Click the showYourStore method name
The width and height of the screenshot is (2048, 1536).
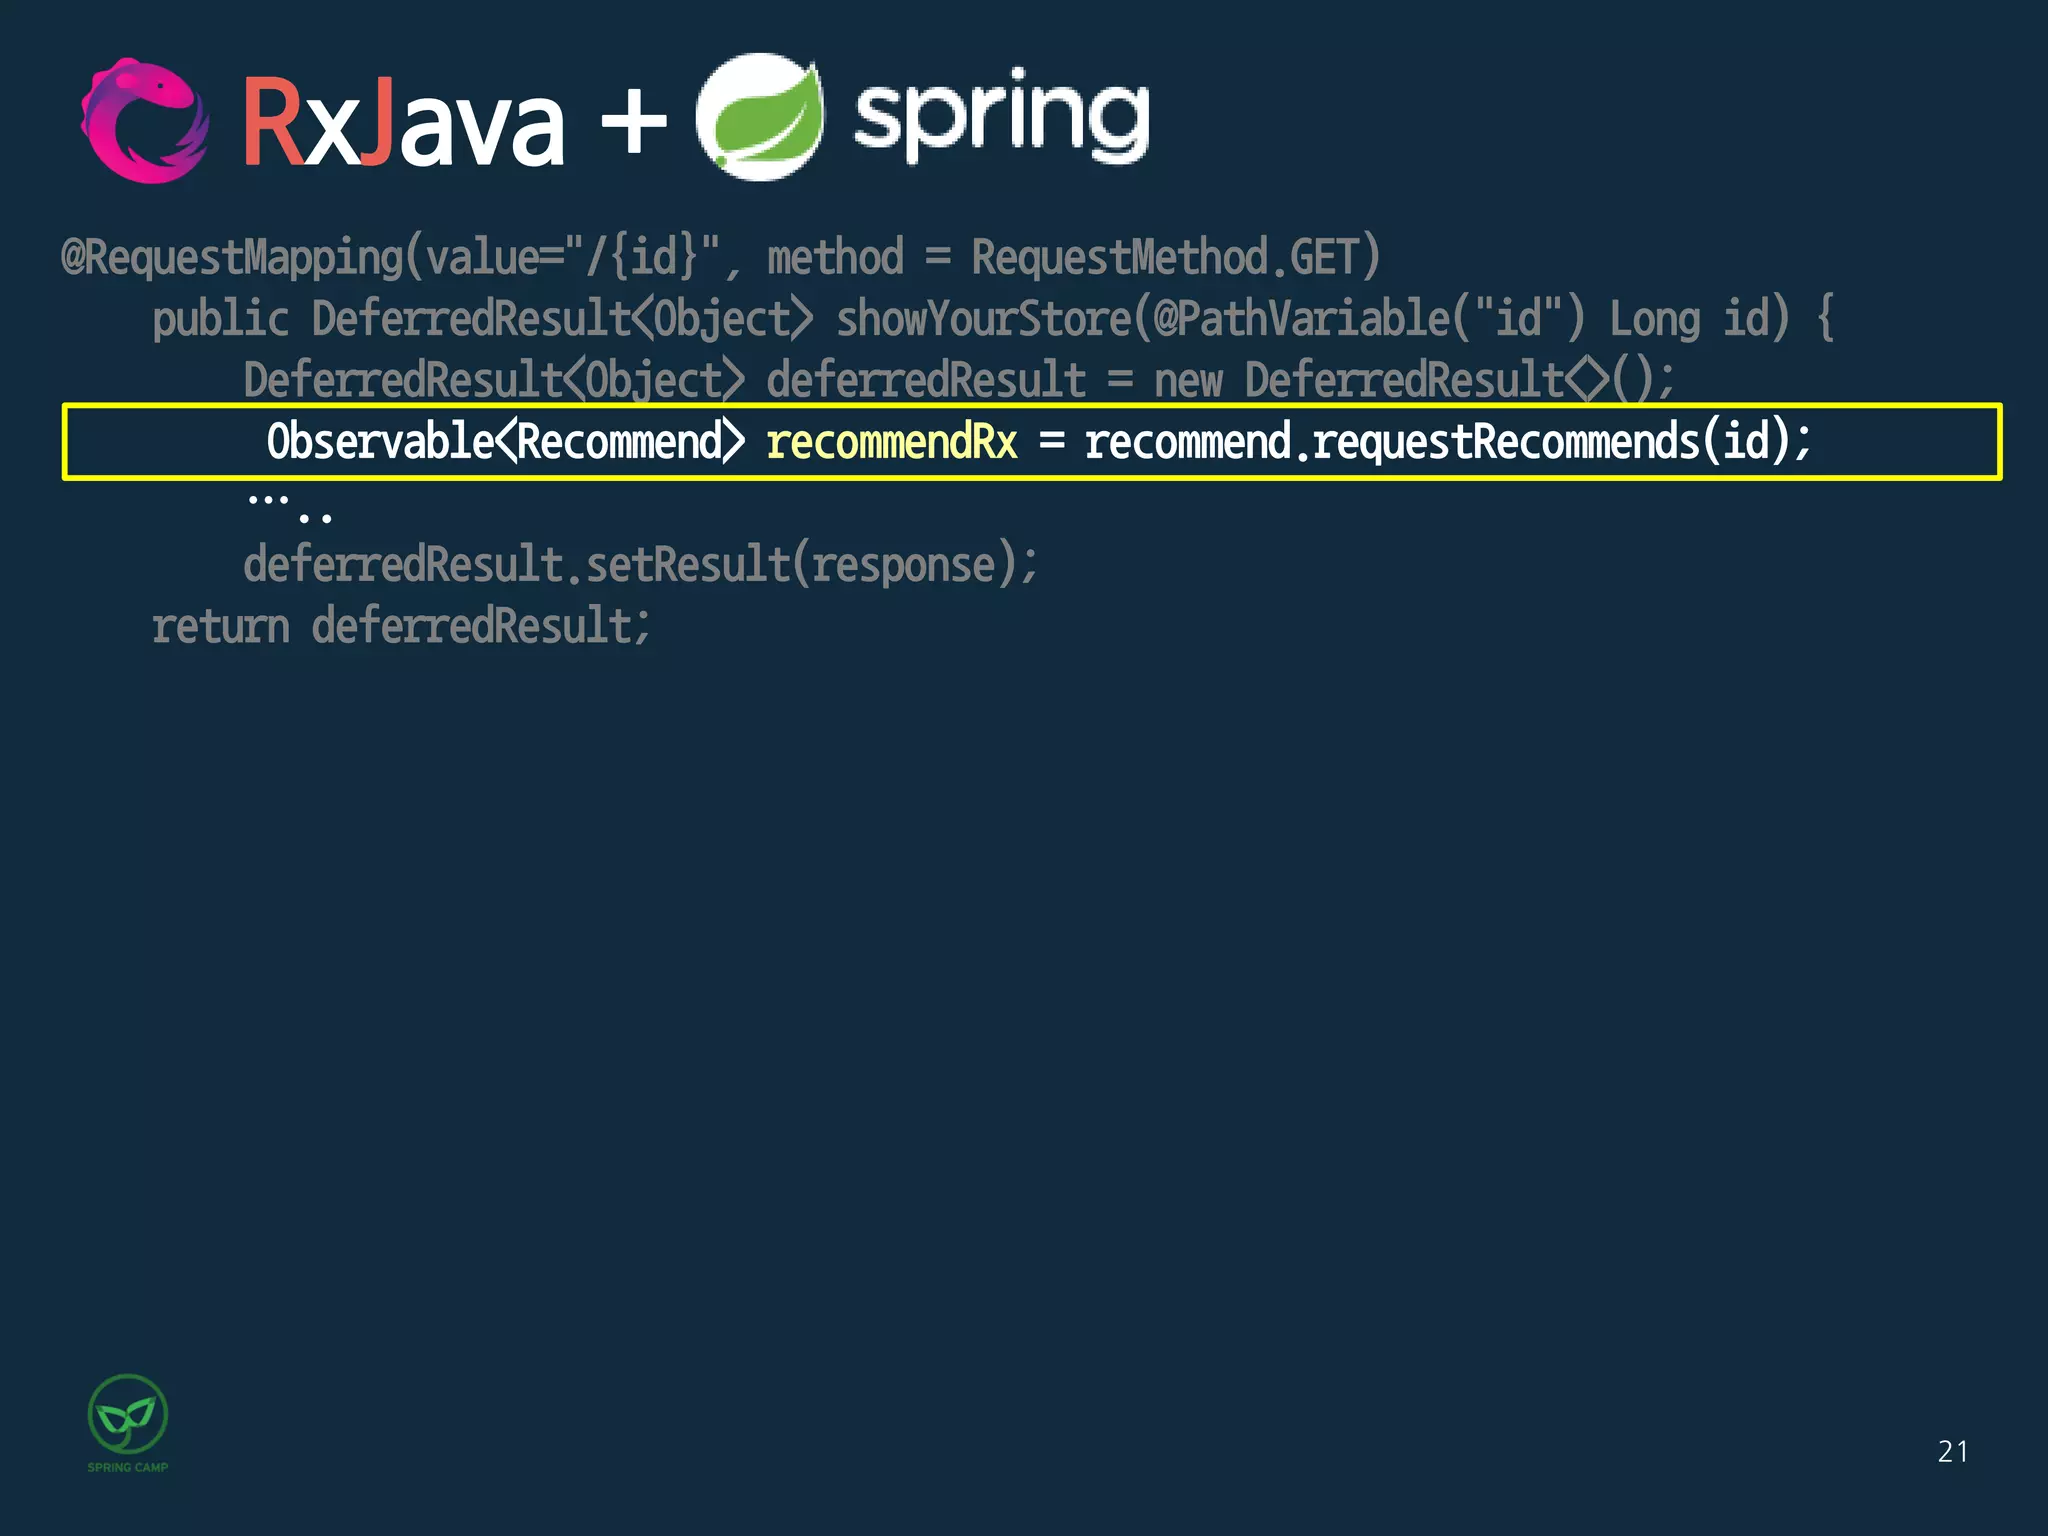[983, 319]
